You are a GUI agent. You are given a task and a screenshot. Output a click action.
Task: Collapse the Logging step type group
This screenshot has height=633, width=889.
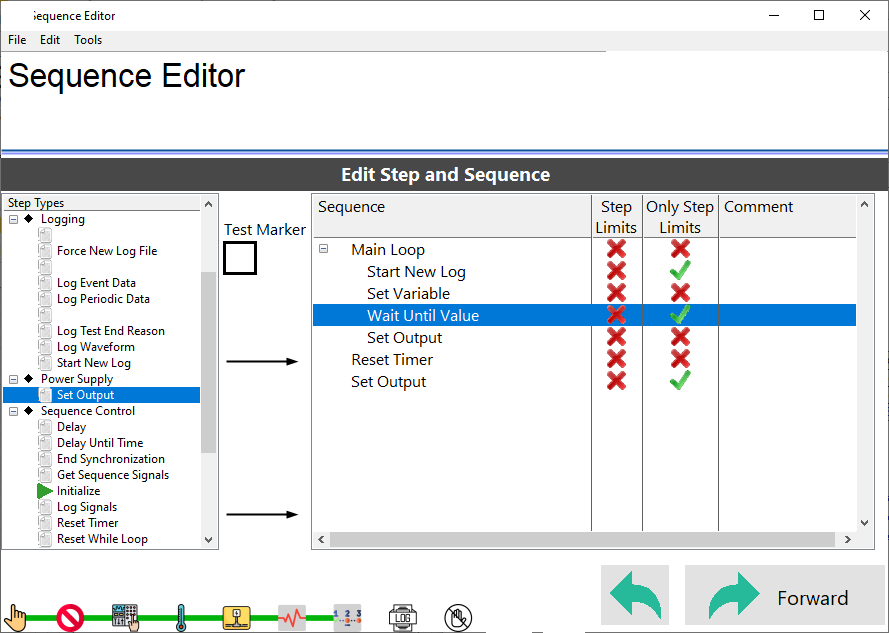(x=13, y=219)
